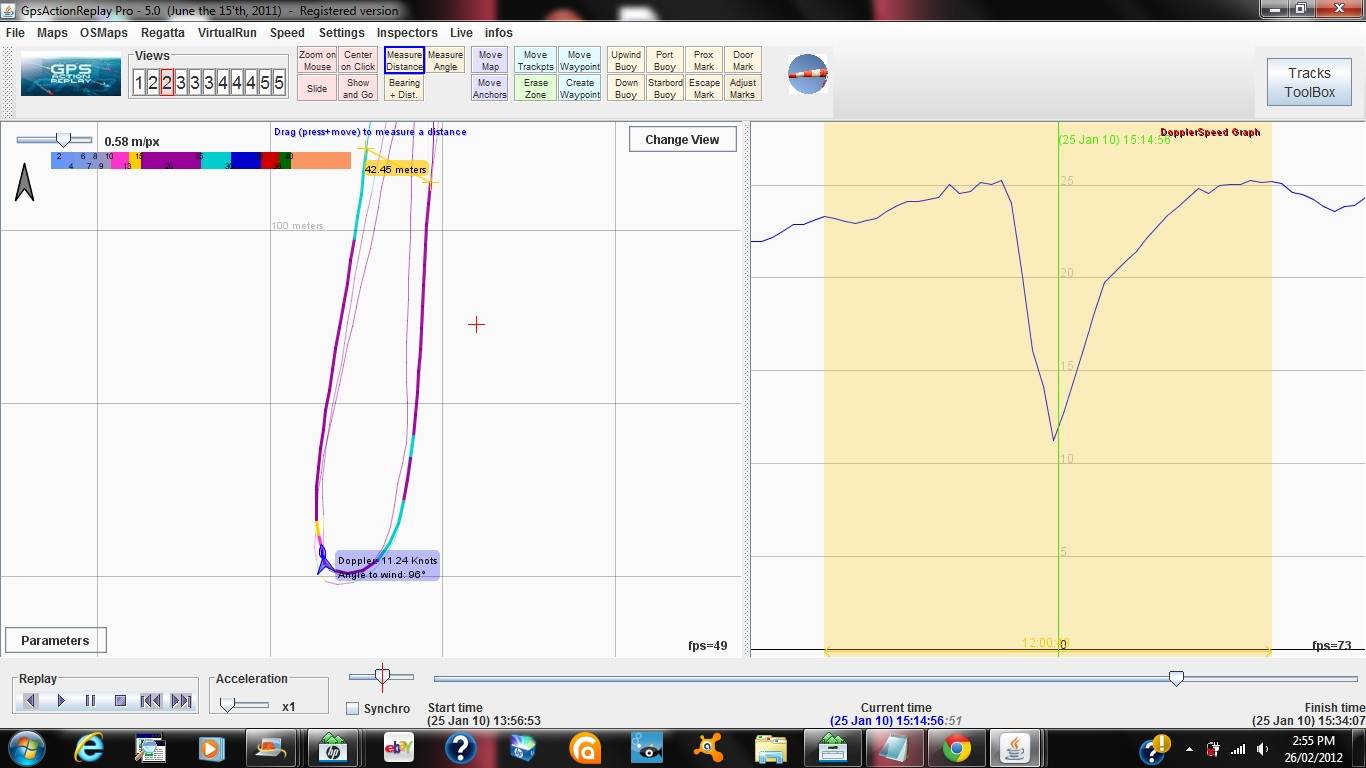Toggle the Zoom on Mouse mode
The width and height of the screenshot is (1366, 768).
pyautogui.click(x=317, y=61)
